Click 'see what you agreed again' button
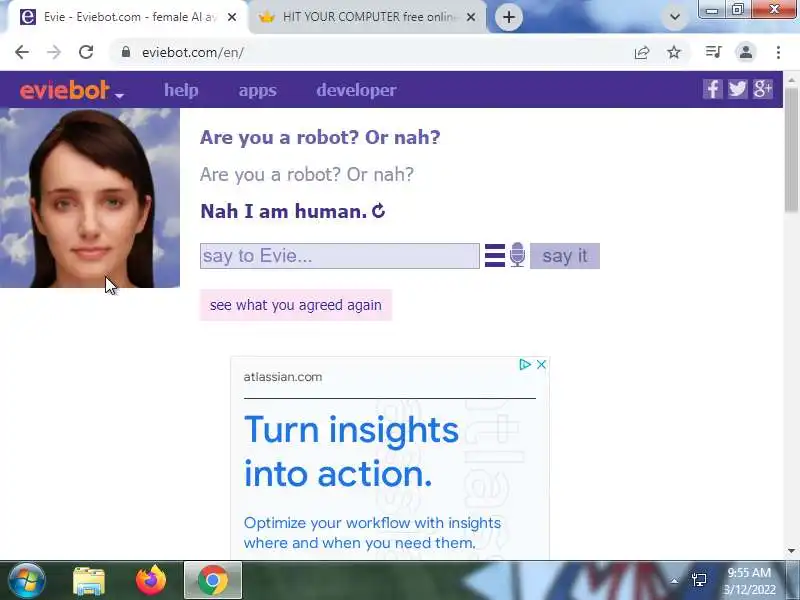 [x=296, y=305]
